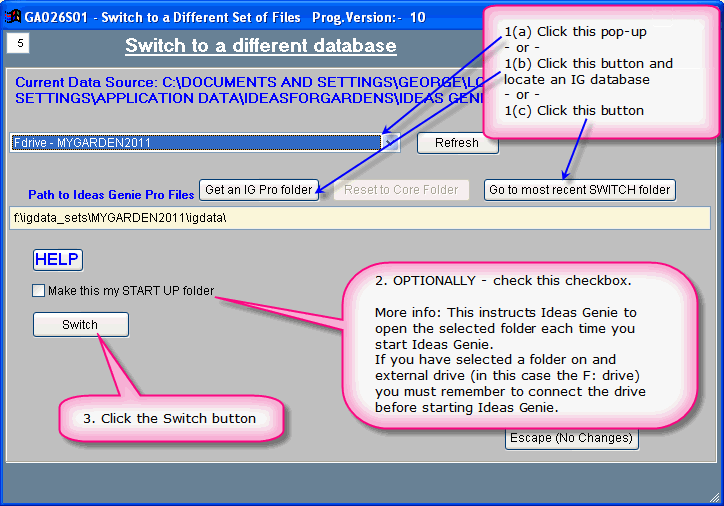Enable Make this my START UP folder checkbox
The height and width of the screenshot is (506, 724).
(x=38, y=290)
